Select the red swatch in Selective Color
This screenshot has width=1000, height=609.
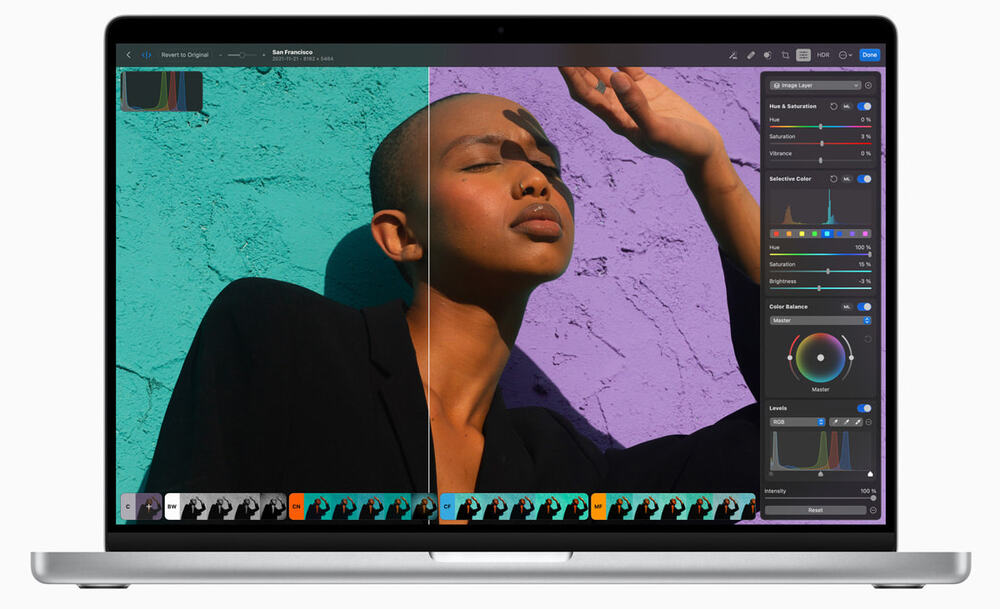click(x=776, y=233)
